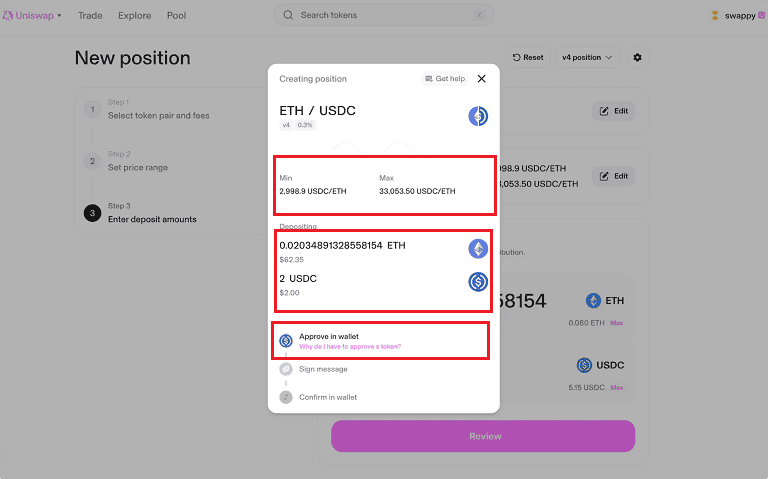
Task: Open the Uniswap logo menu
Action: click(x=32, y=16)
